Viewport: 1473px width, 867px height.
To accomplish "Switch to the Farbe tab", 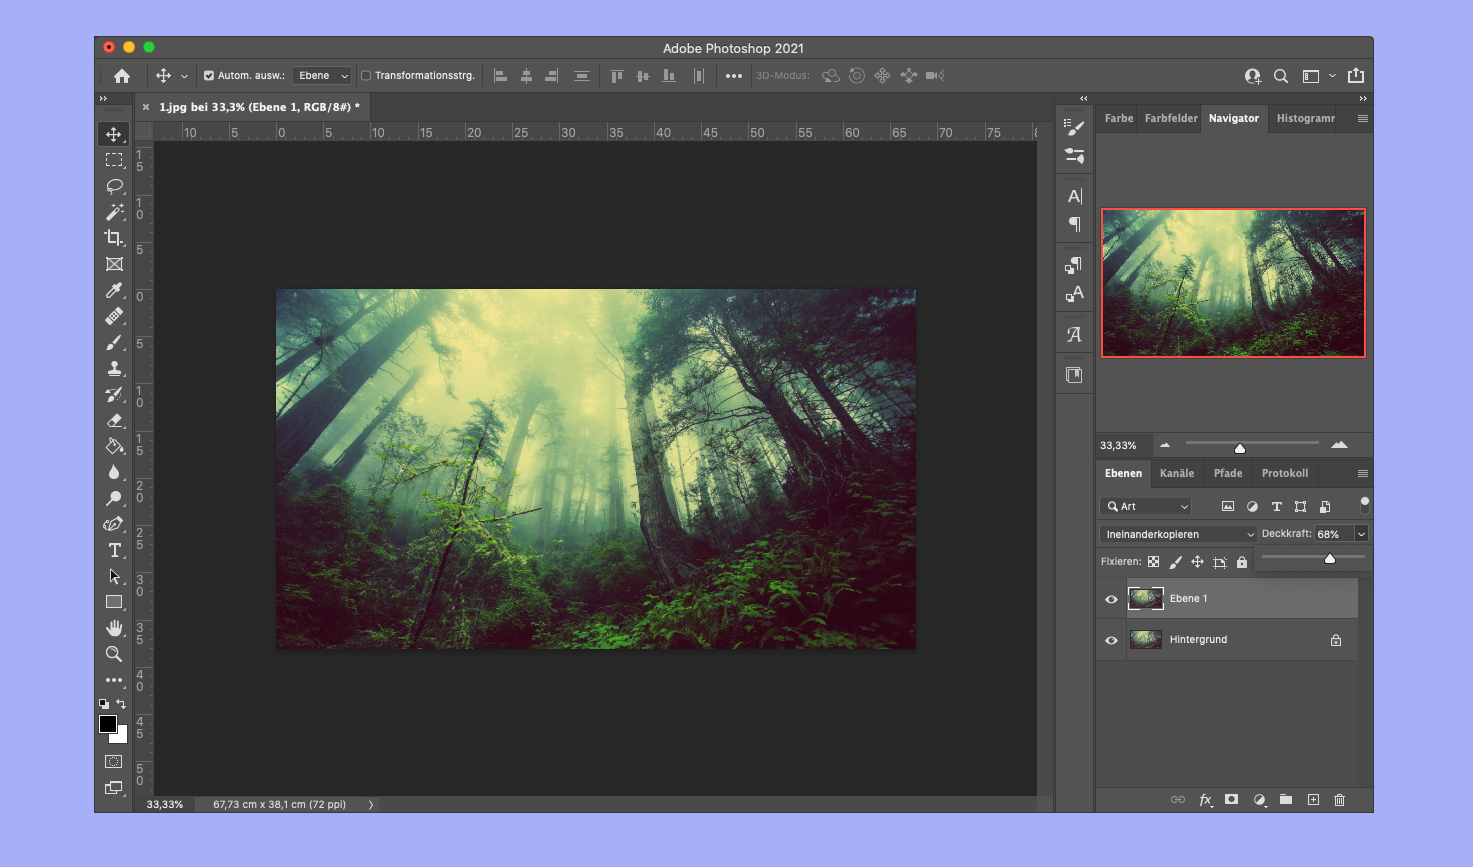I will click(x=1119, y=118).
